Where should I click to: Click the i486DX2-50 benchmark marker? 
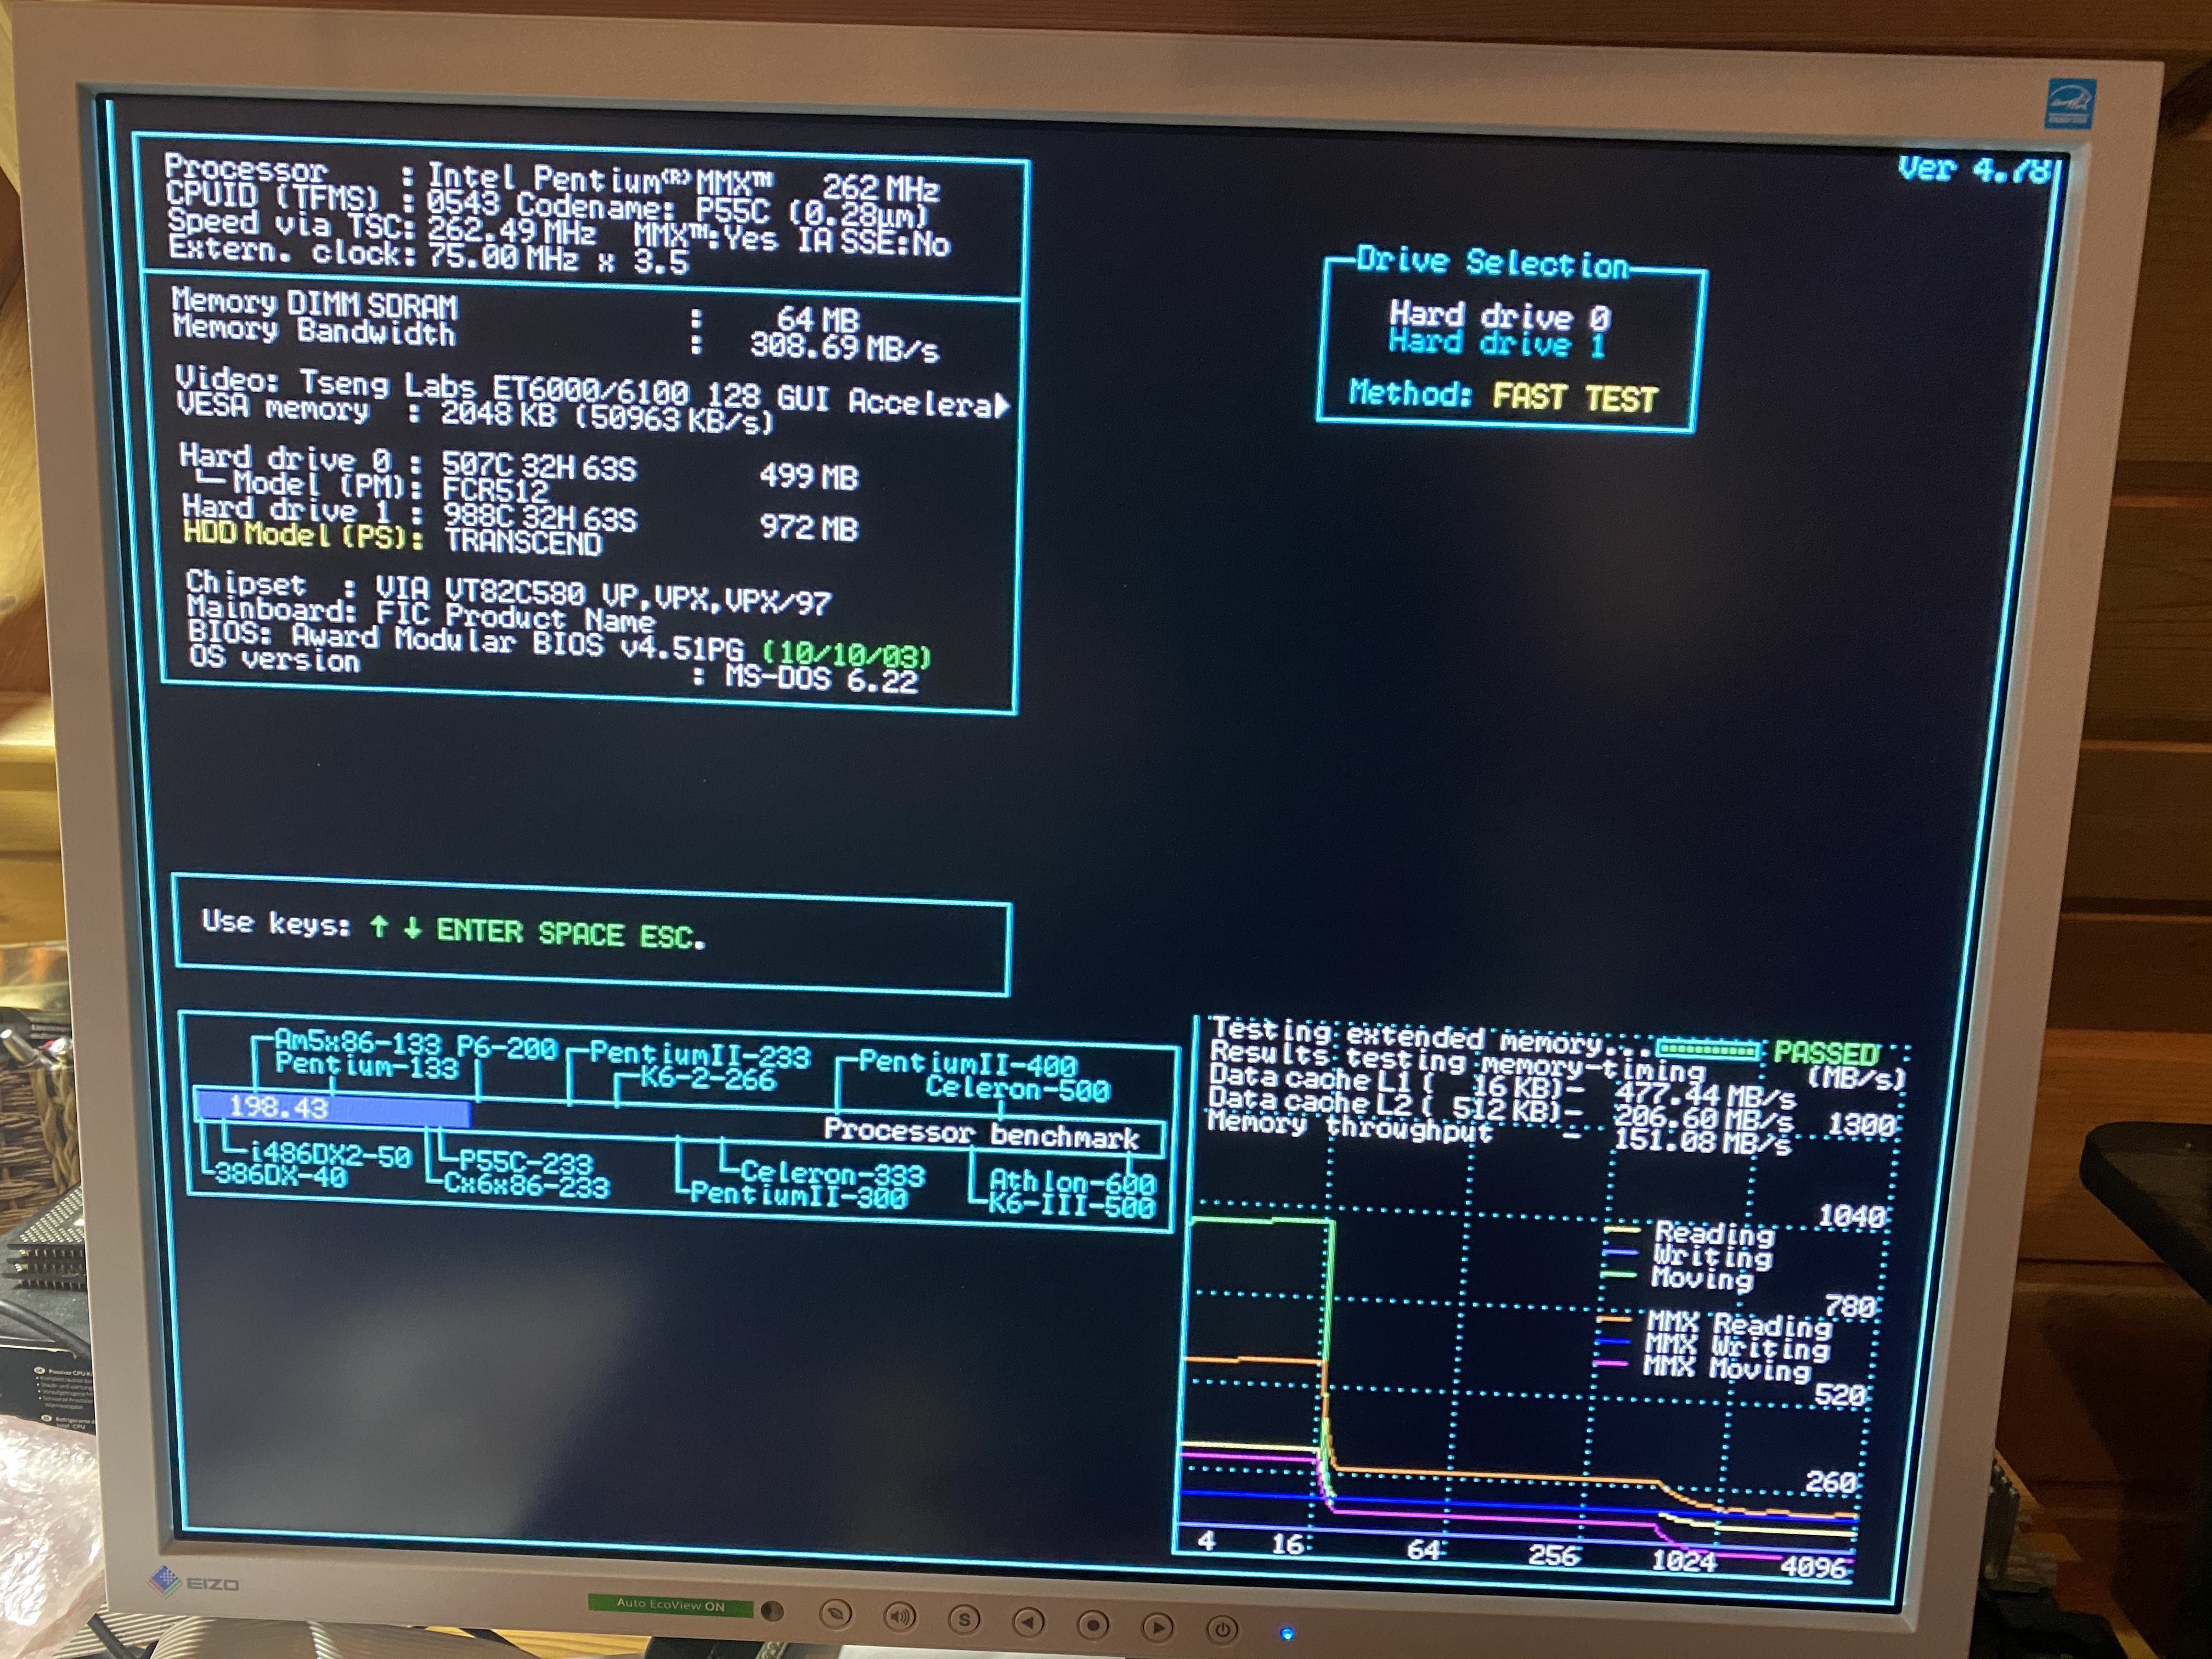point(330,1155)
